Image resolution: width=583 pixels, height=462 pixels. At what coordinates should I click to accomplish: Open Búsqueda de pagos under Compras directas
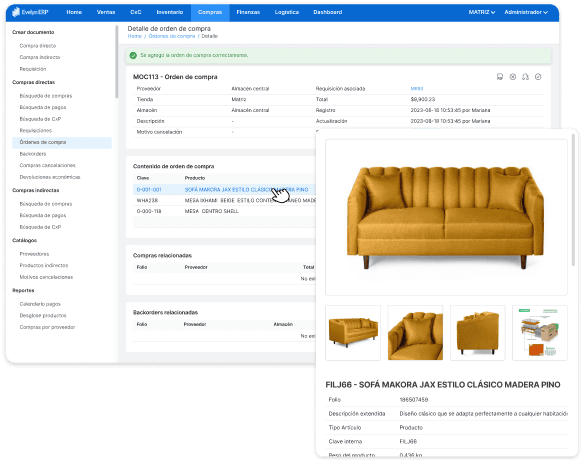43,107
